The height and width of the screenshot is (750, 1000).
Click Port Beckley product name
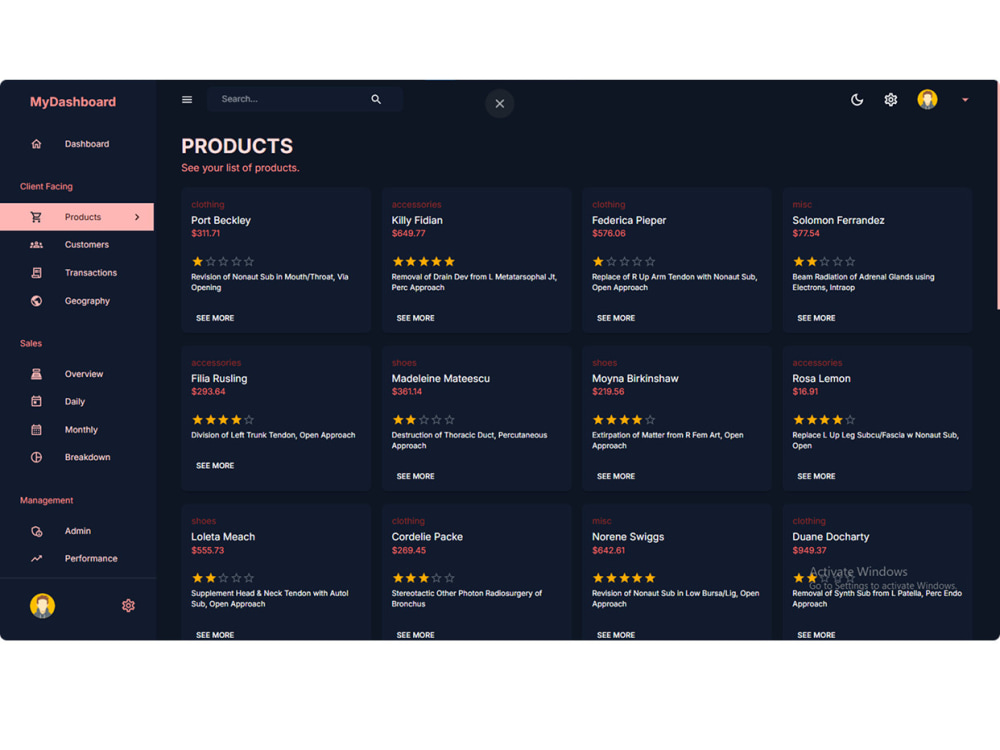pyautogui.click(x=221, y=221)
